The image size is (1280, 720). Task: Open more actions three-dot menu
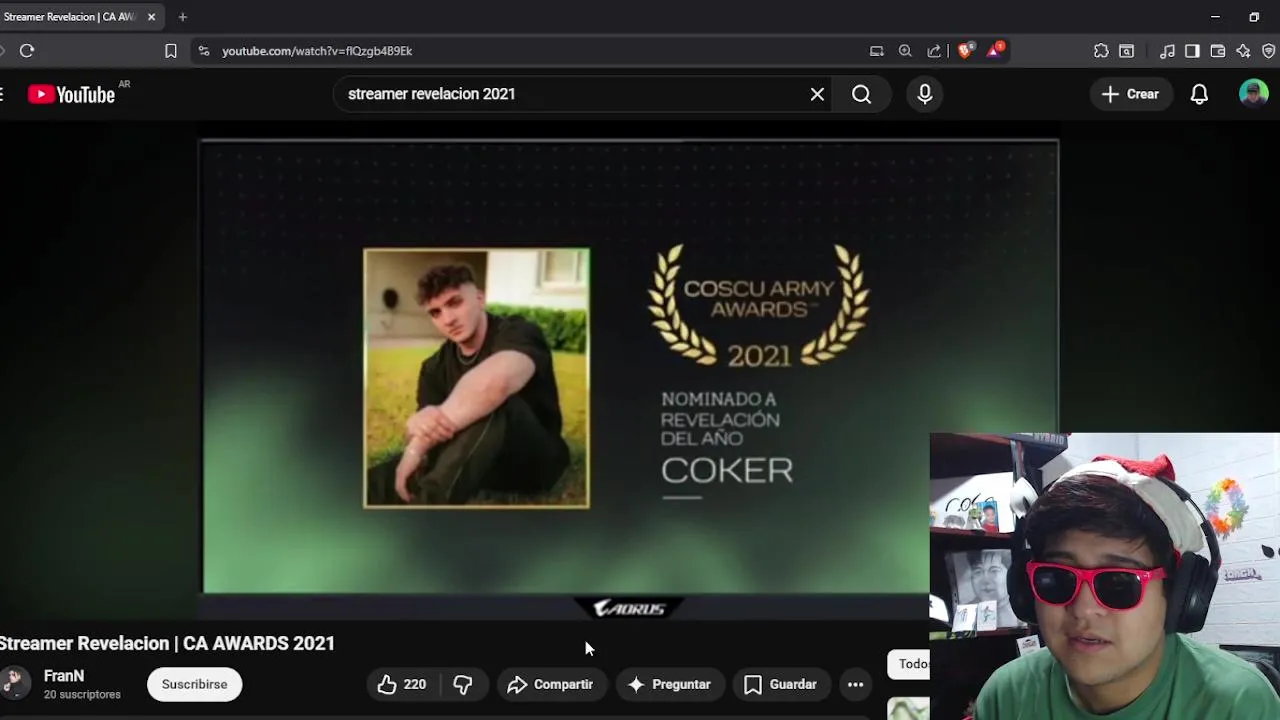[855, 684]
